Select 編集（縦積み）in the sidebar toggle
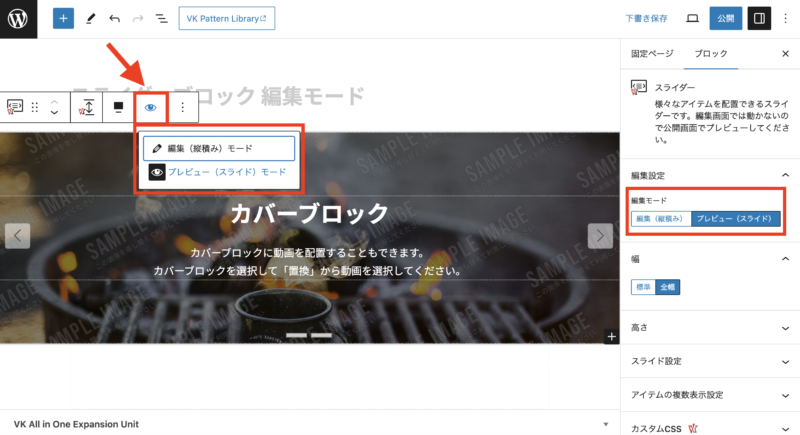The image size is (800, 435). coord(660,218)
